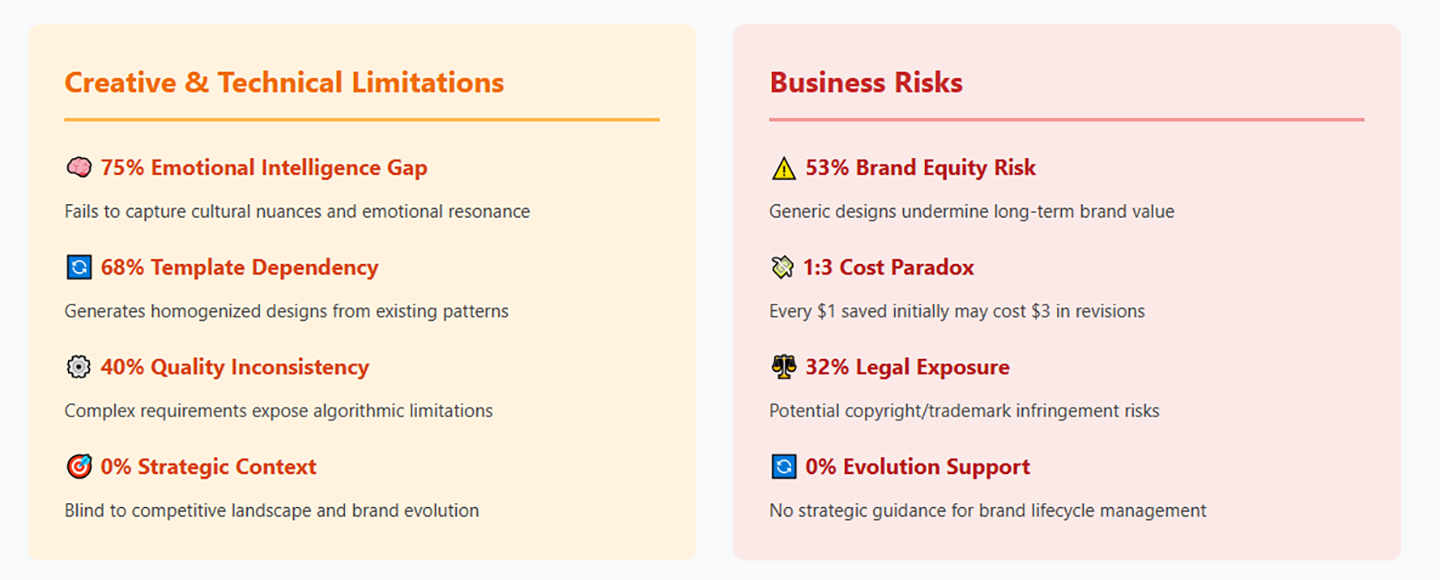Click the copyright/trademark infringement risks description
1440x580 pixels.
964,411
